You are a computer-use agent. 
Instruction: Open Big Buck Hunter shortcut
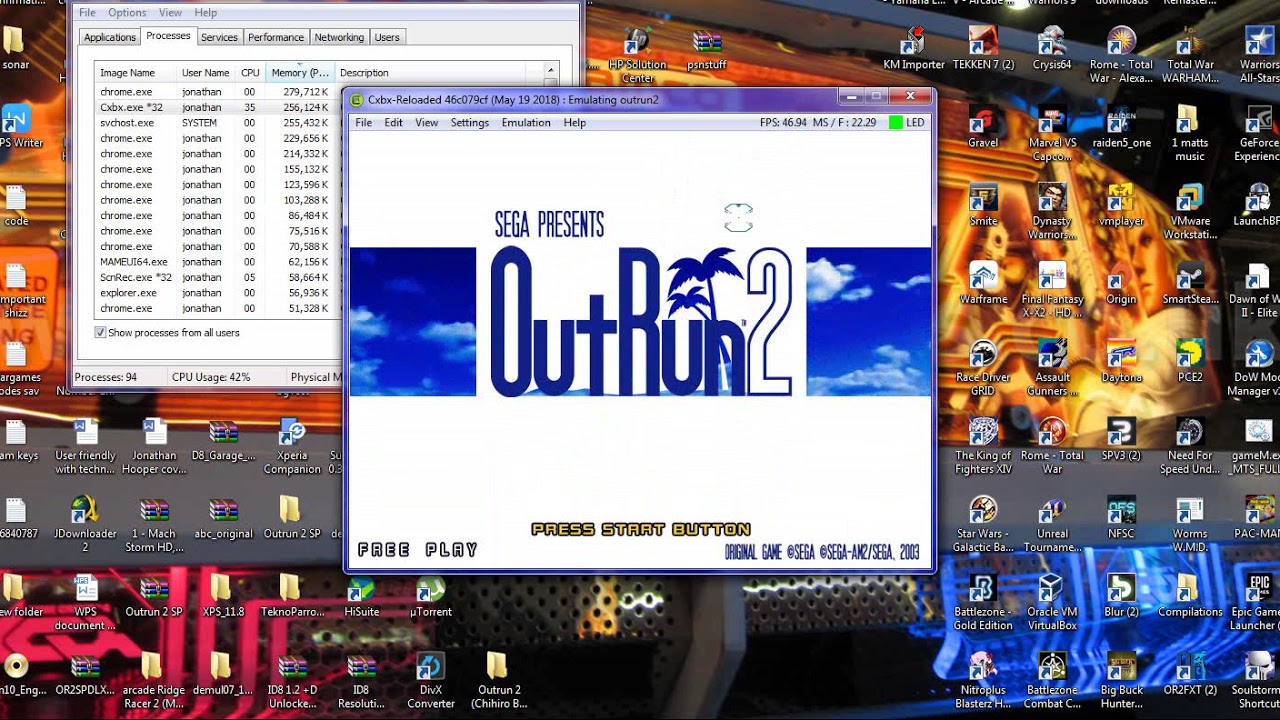pos(1121,679)
